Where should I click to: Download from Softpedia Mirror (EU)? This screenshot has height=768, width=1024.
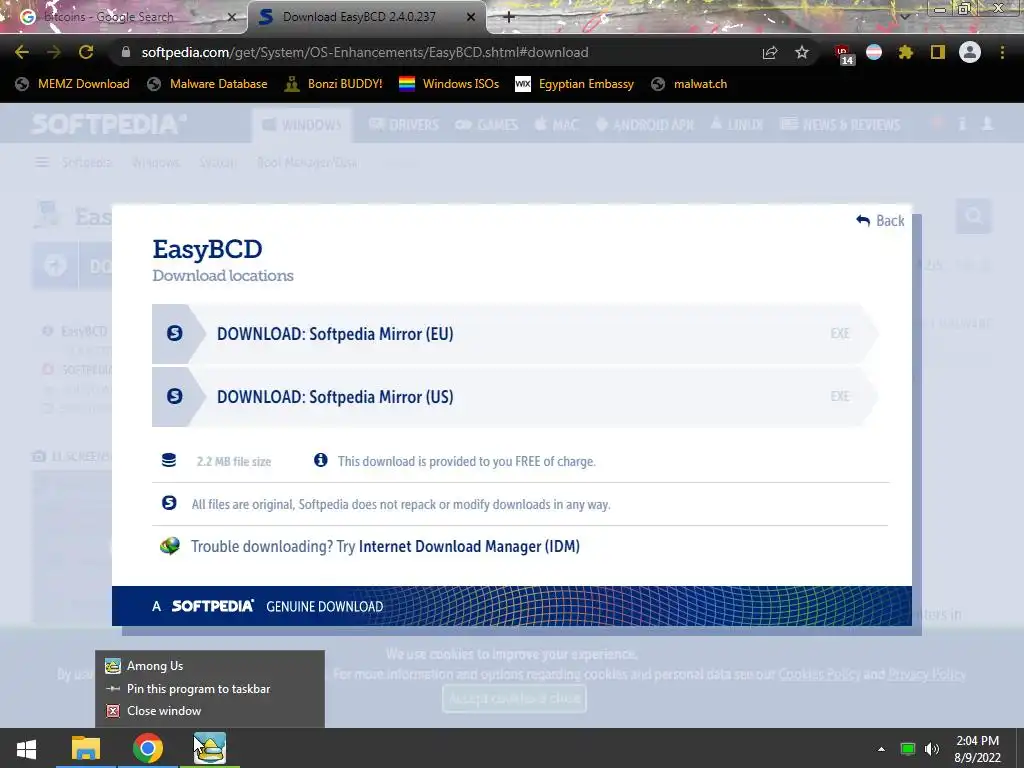514,334
